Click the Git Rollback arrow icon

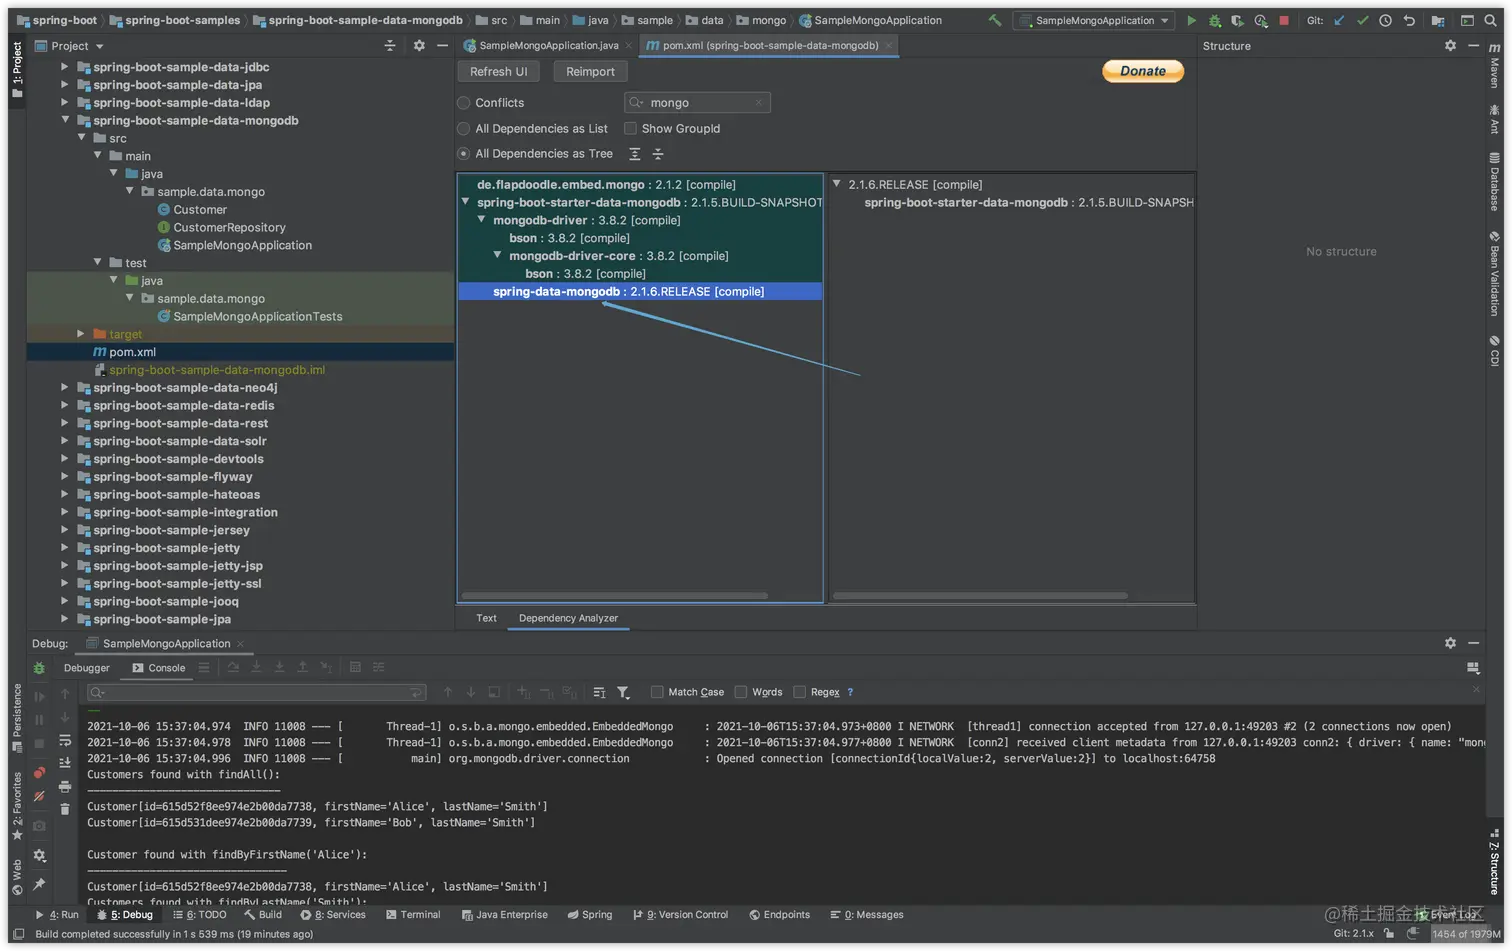click(x=1409, y=20)
